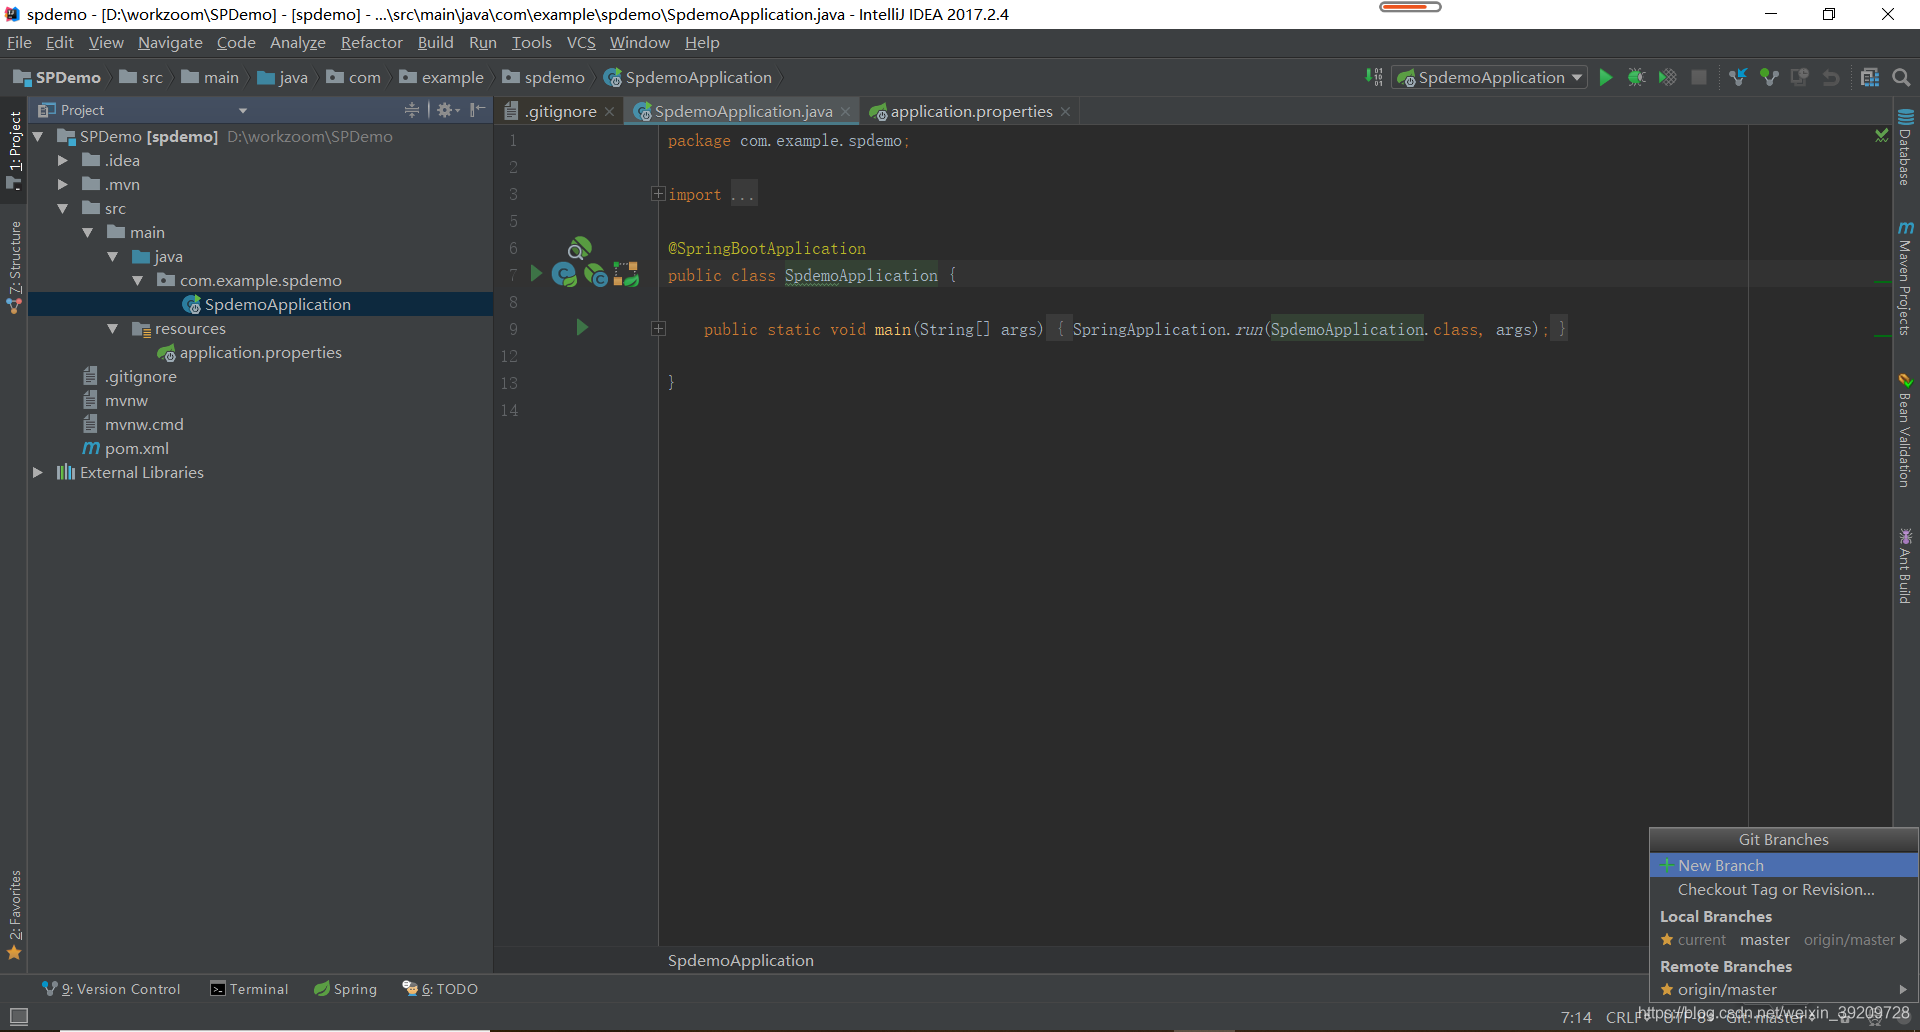Screen dimensions: 1920x1032
Task: Run SpdemoApplication with green play button
Action: point(1605,77)
